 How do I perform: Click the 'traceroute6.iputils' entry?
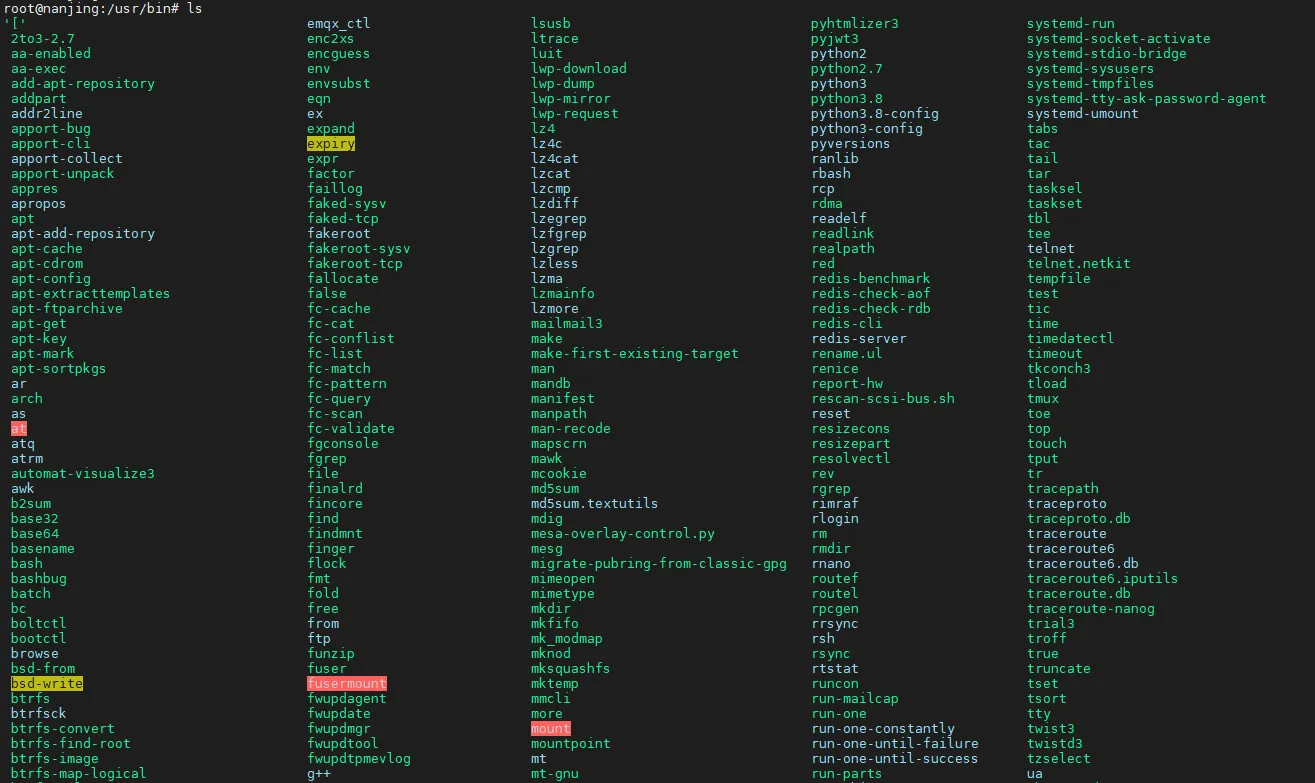(1102, 578)
